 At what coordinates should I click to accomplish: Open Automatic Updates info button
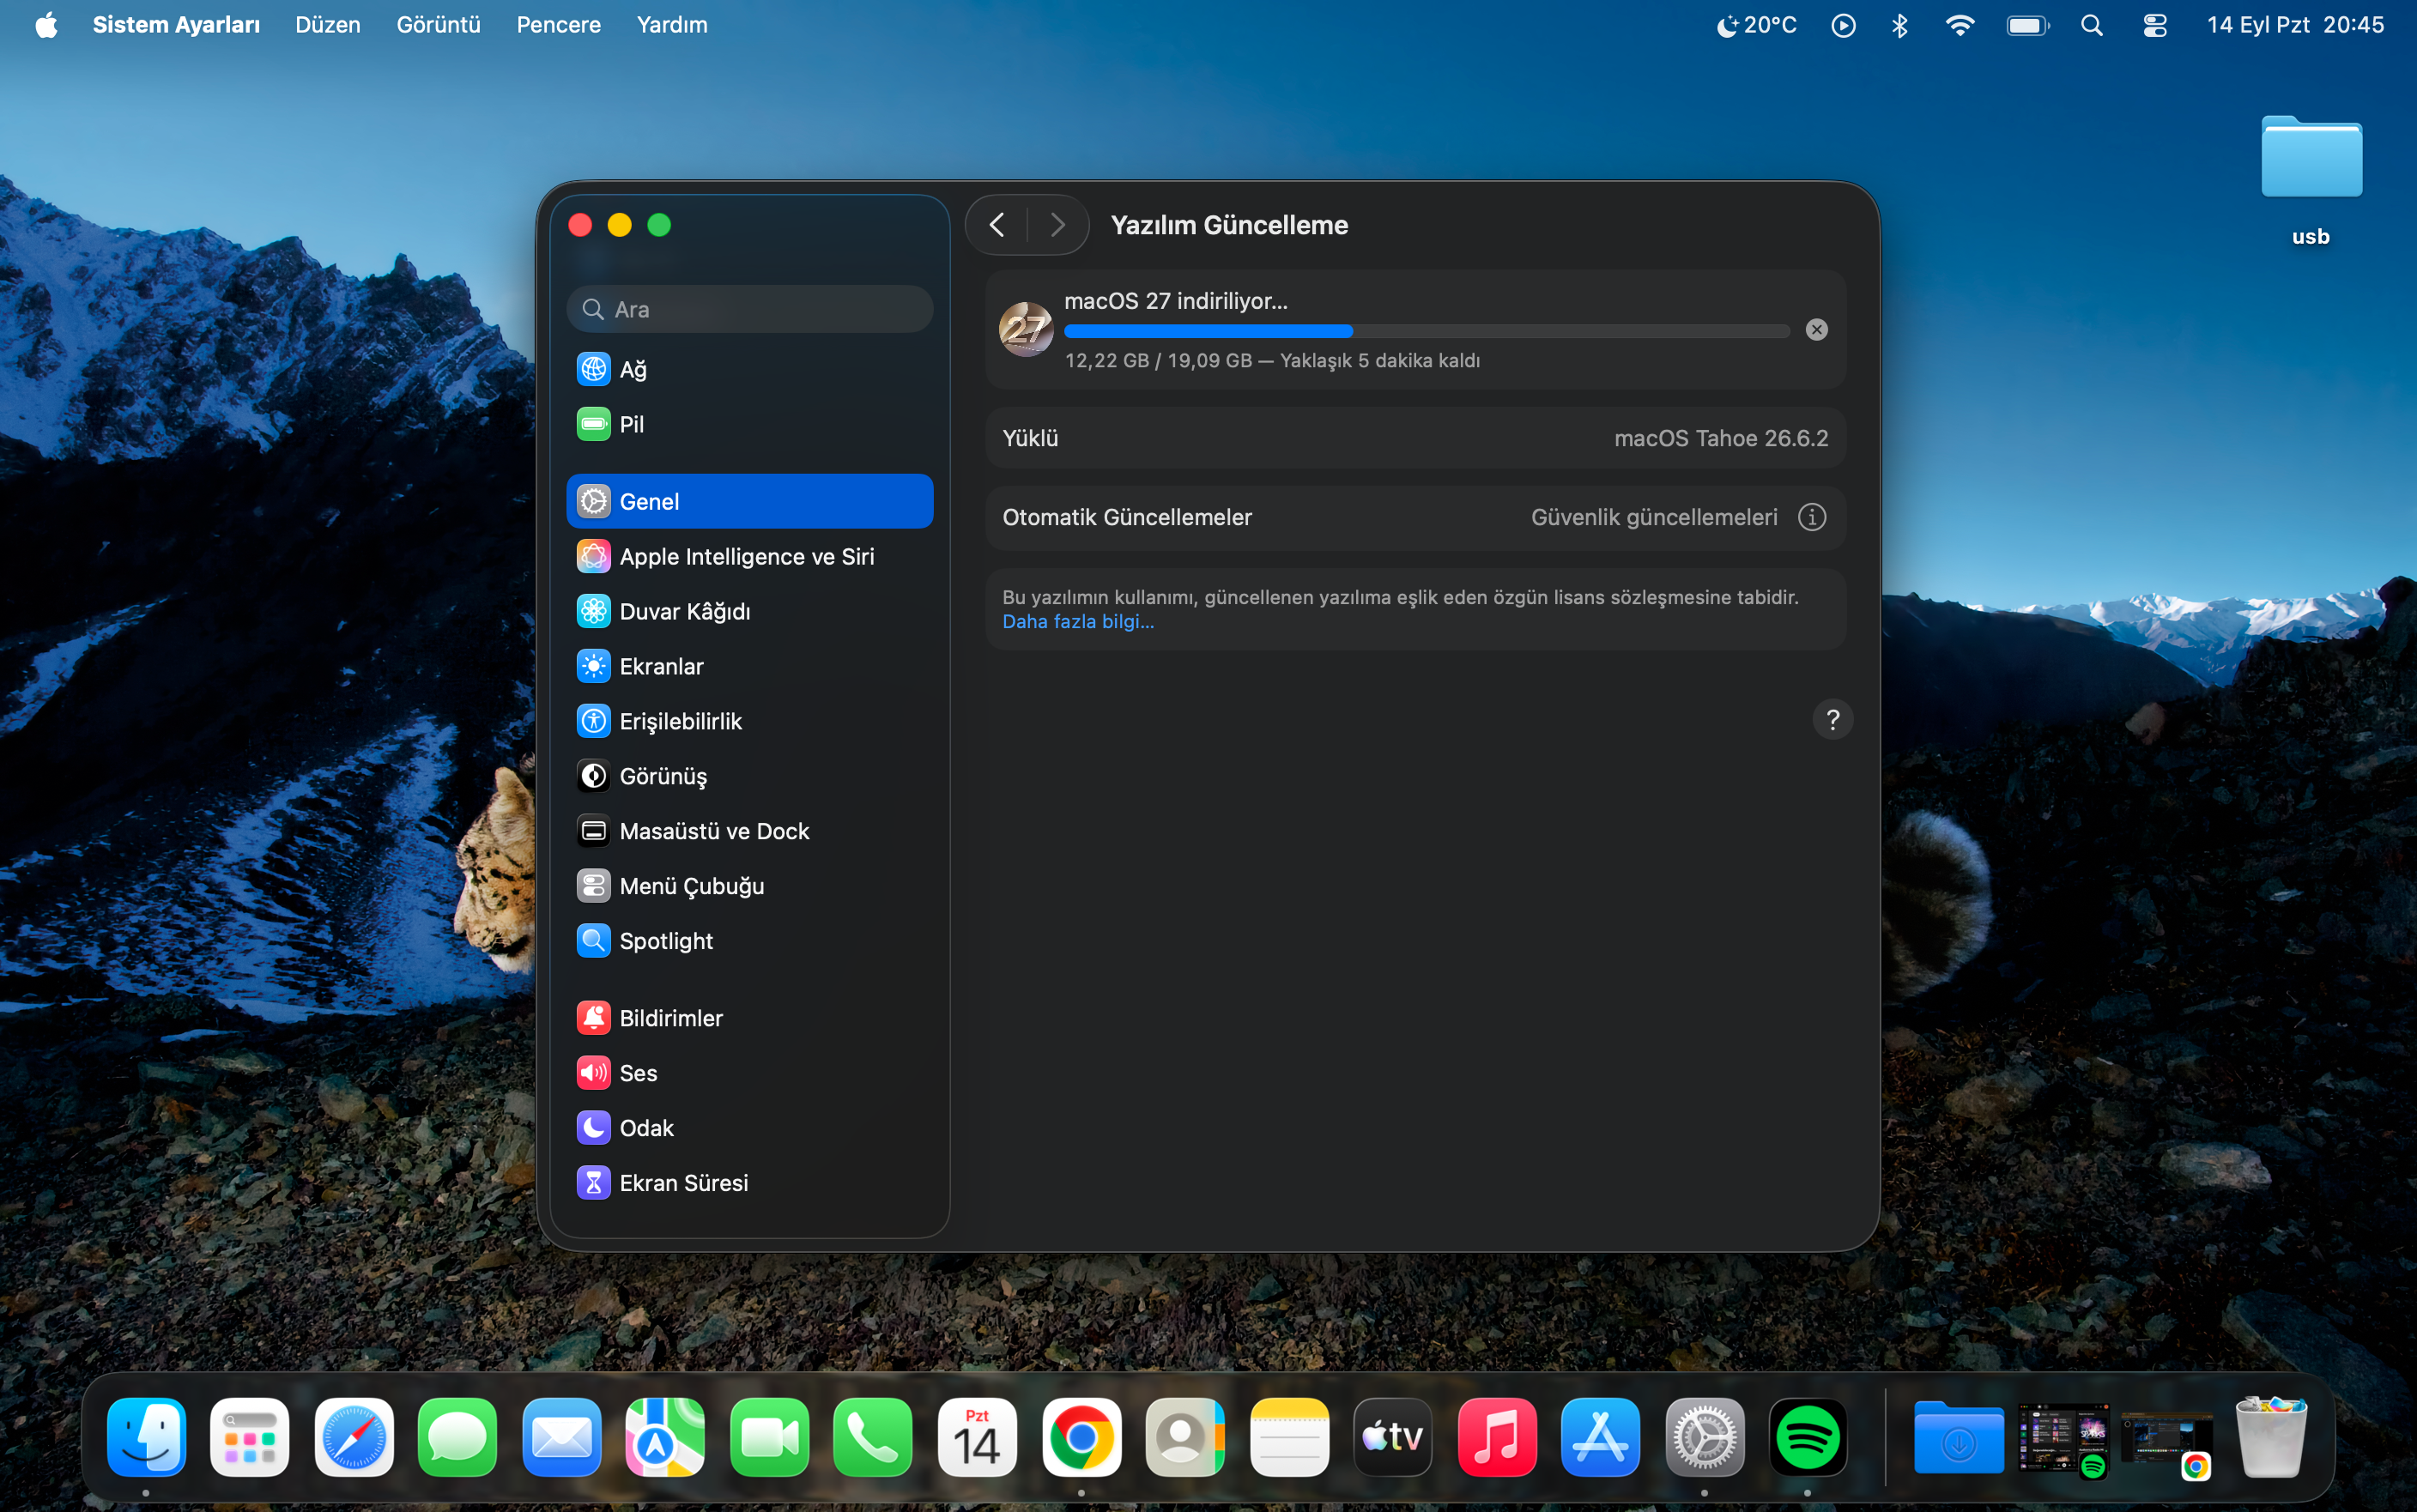(x=1811, y=517)
